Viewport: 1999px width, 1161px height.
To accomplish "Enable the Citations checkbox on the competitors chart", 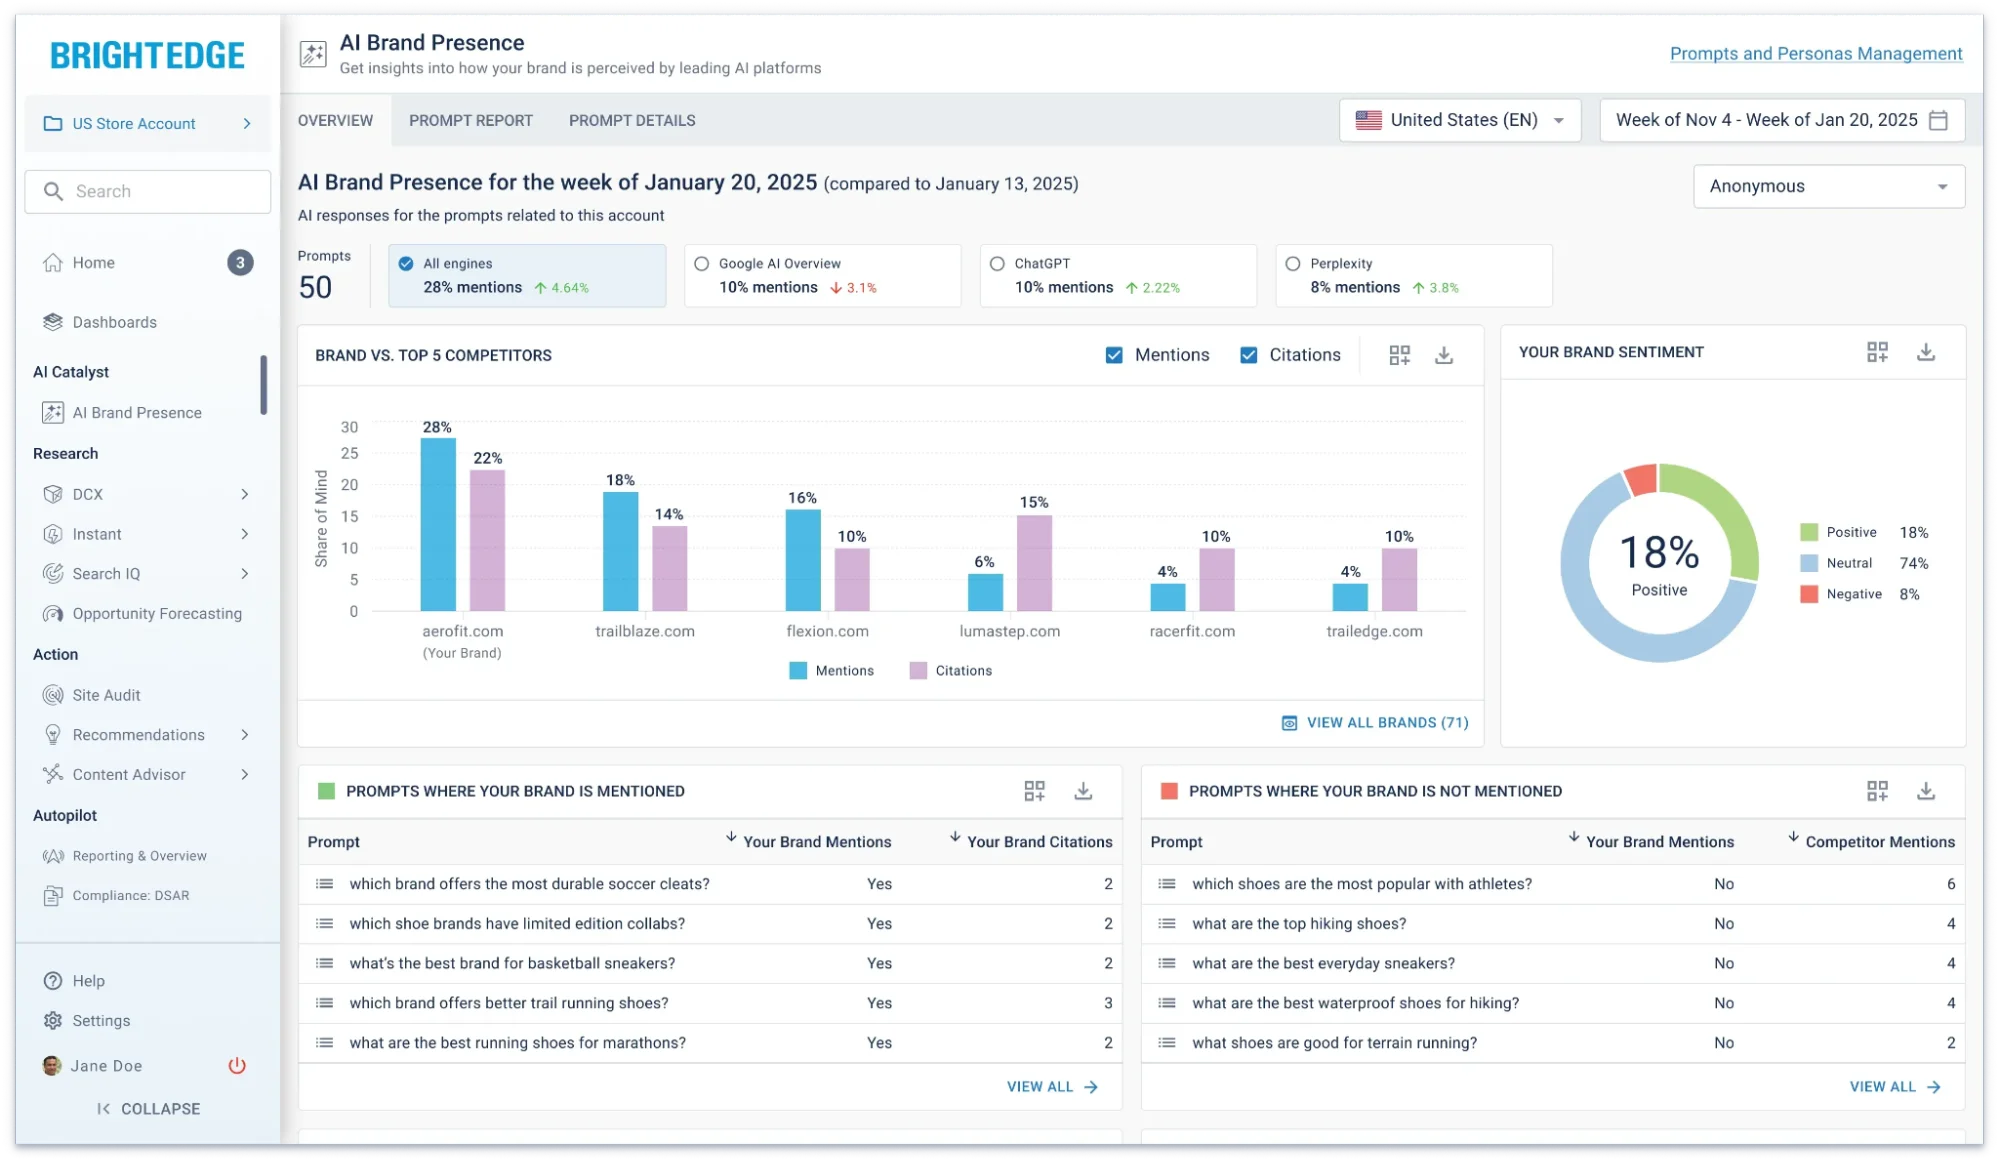I will click(1248, 354).
